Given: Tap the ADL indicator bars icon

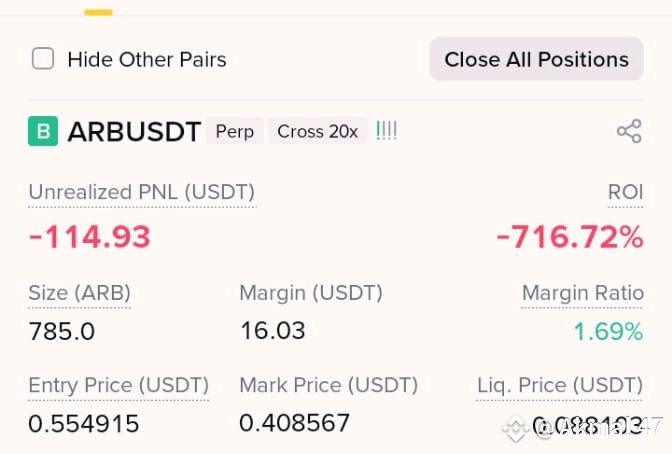Looking at the screenshot, I should (386, 131).
